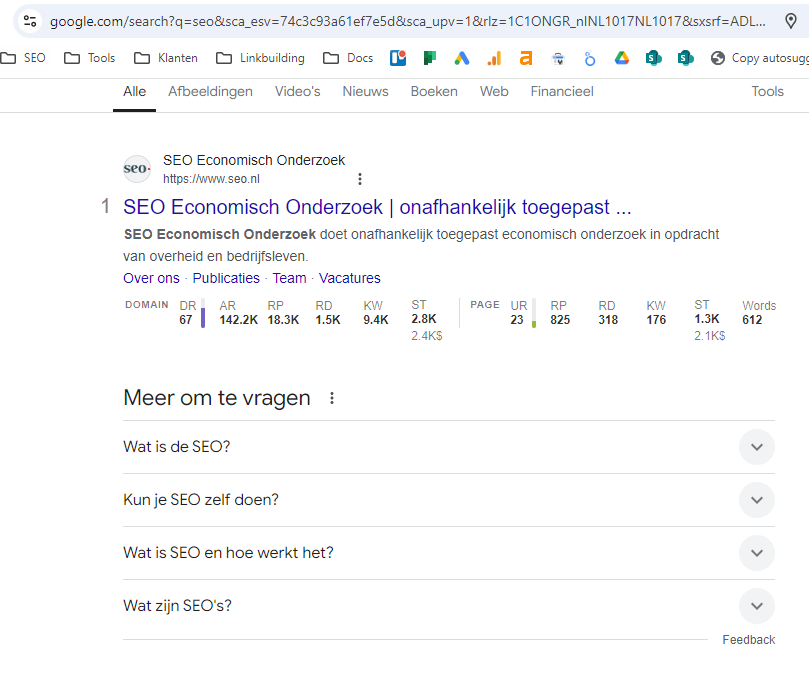Click the green Planner bookmark icon
This screenshot has width=809, height=674.
coord(429,58)
